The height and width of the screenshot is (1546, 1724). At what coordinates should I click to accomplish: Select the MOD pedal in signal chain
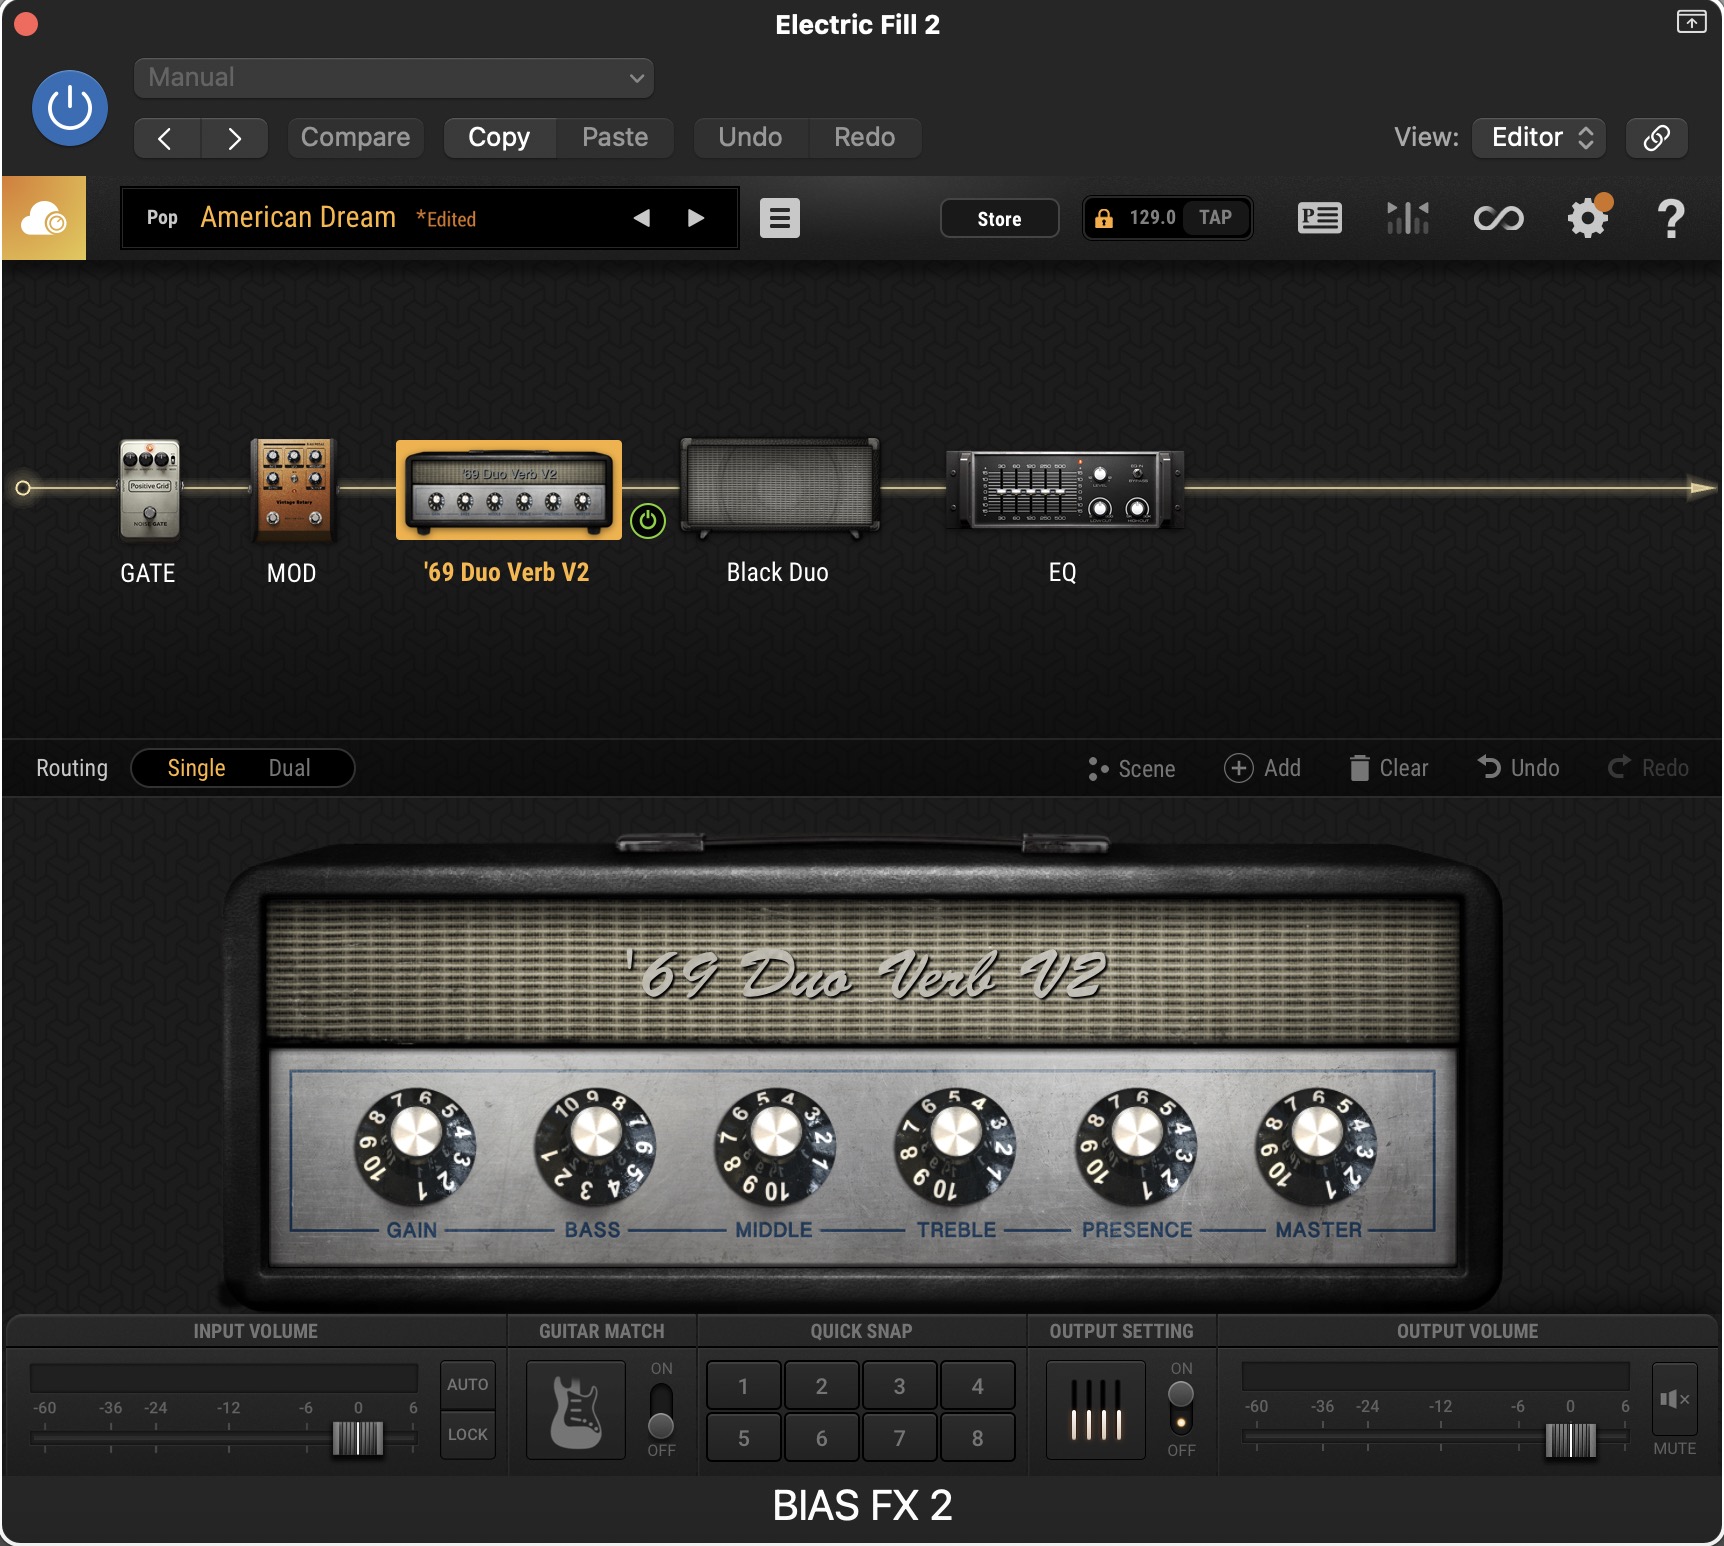click(293, 489)
